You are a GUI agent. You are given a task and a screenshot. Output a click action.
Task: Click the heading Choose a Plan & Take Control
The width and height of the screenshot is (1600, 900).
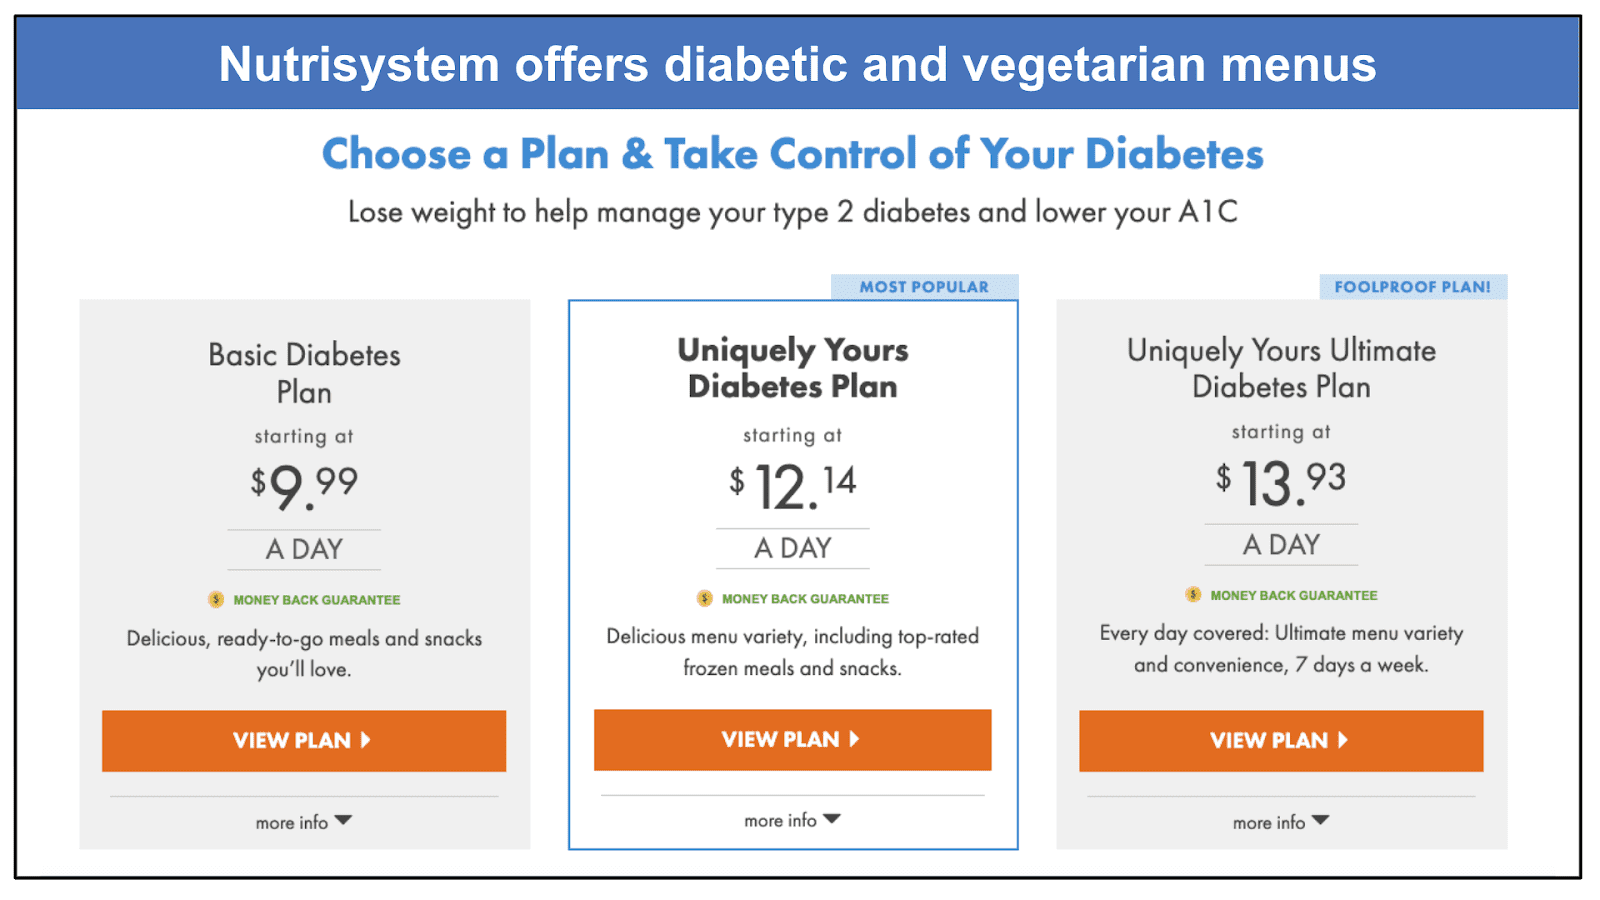click(793, 153)
